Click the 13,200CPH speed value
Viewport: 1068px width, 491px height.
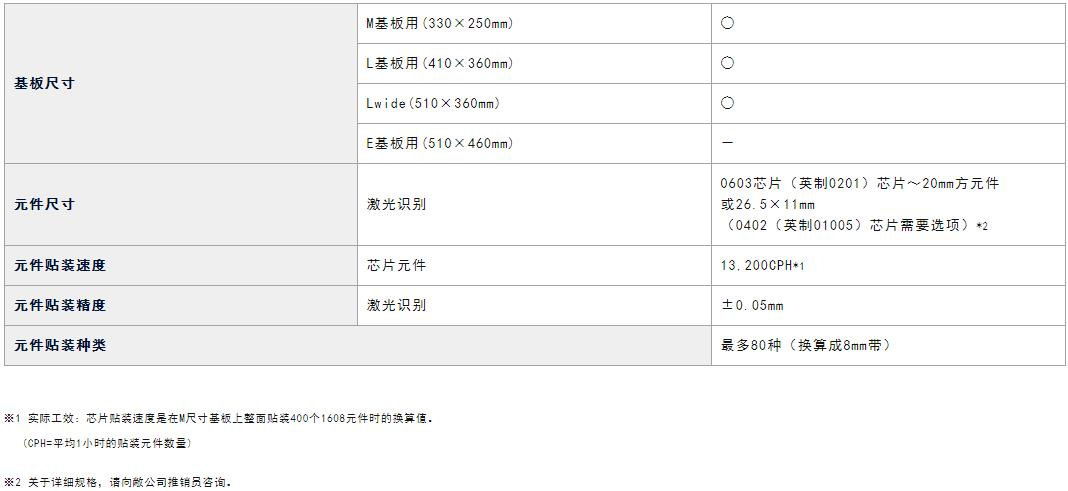[x=762, y=265]
